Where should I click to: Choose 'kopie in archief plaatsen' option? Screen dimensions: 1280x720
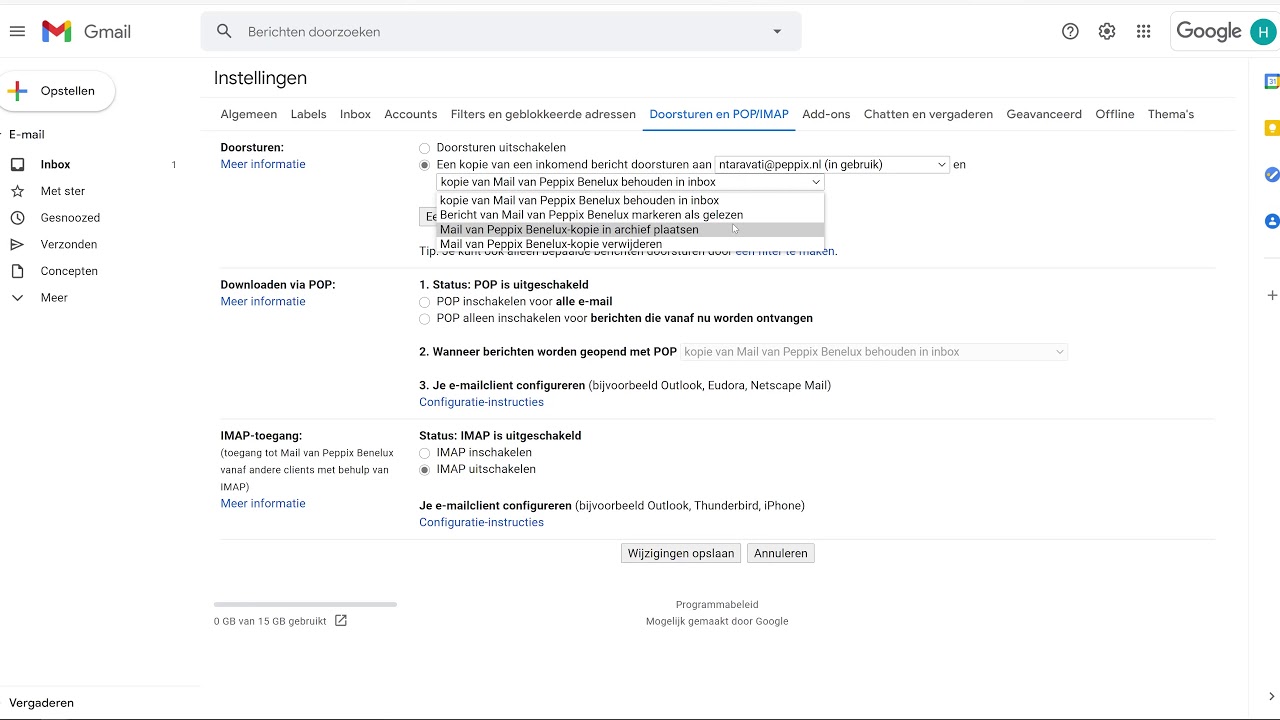[x=569, y=230]
